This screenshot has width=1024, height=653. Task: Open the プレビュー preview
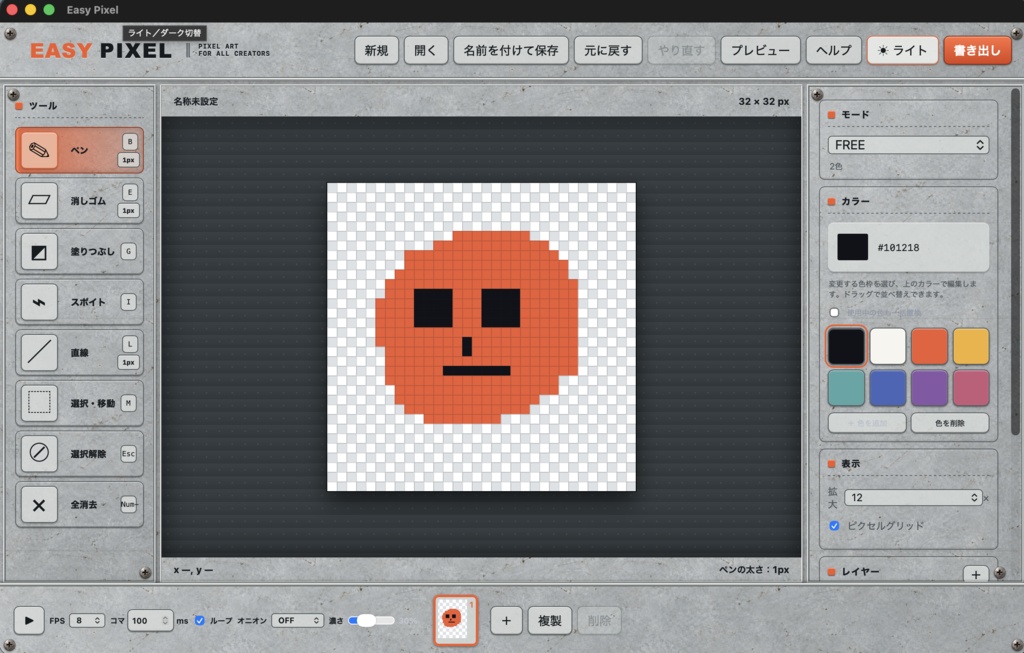click(760, 50)
